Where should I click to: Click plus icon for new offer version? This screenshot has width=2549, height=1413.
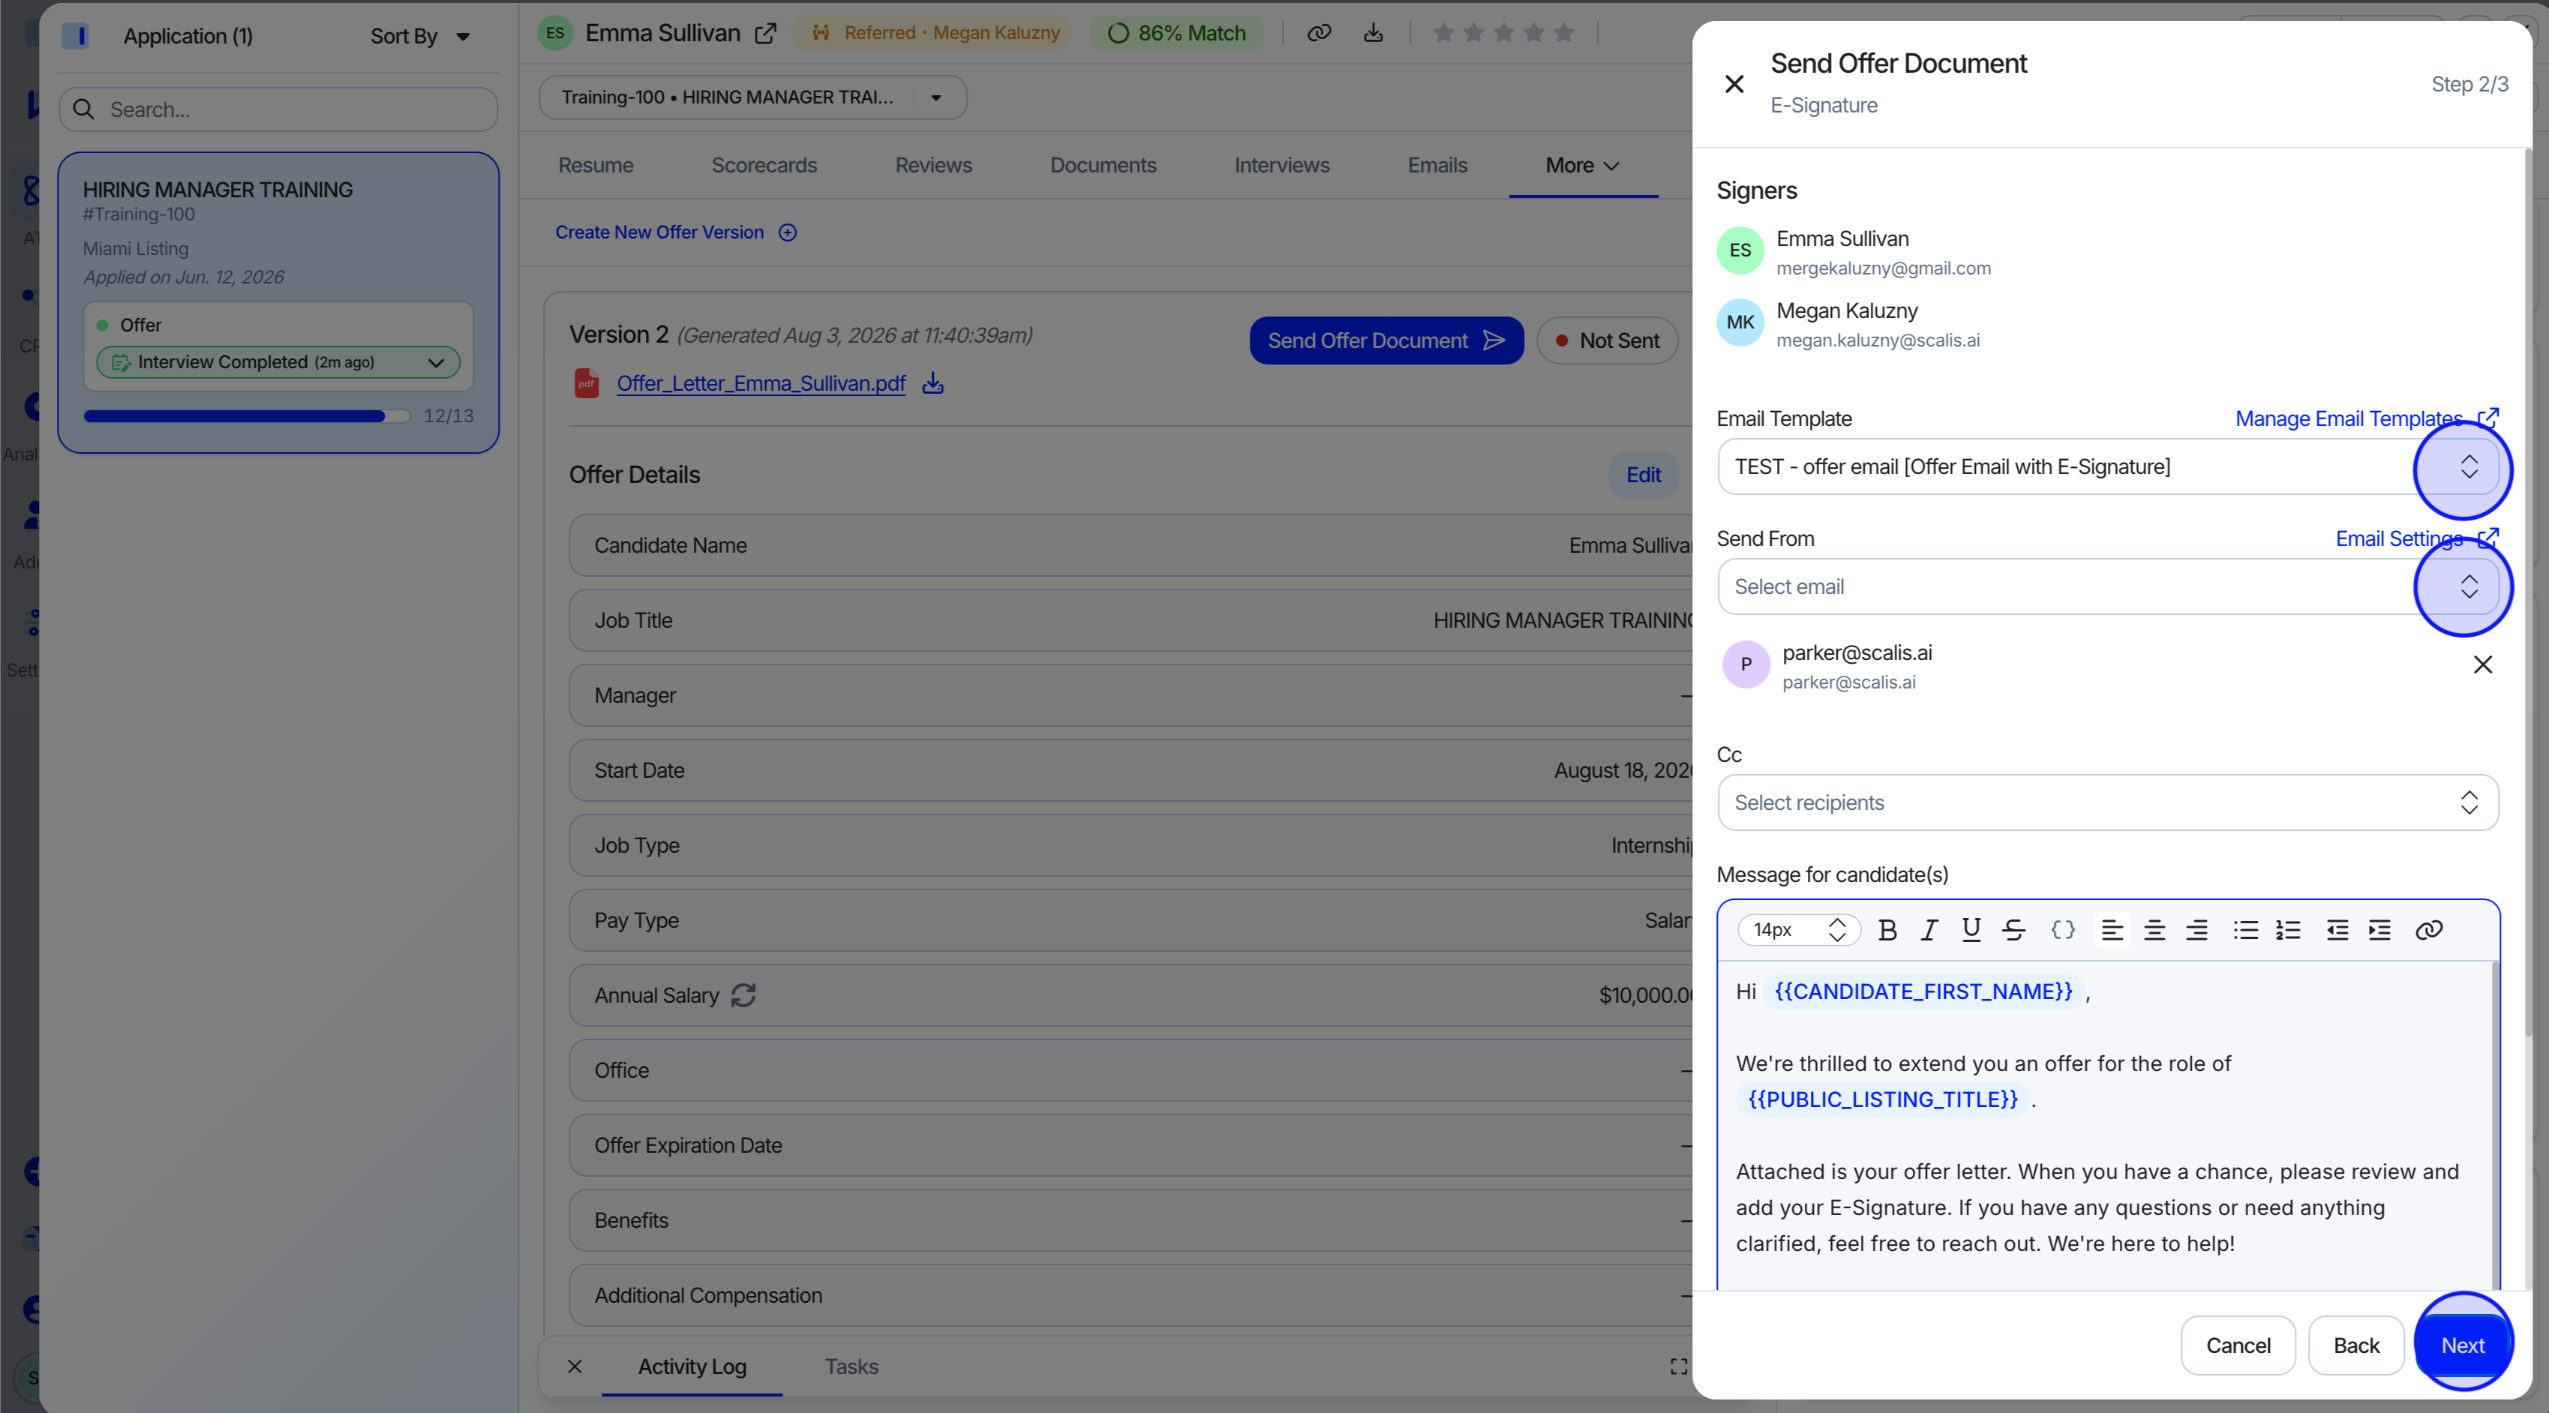(x=788, y=232)
